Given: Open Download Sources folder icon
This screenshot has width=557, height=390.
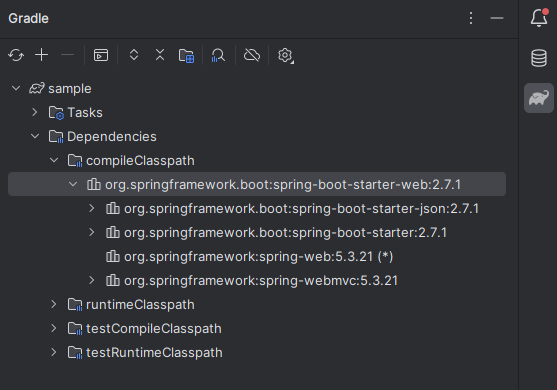Looking at the screenshot, I should [186, 56].
